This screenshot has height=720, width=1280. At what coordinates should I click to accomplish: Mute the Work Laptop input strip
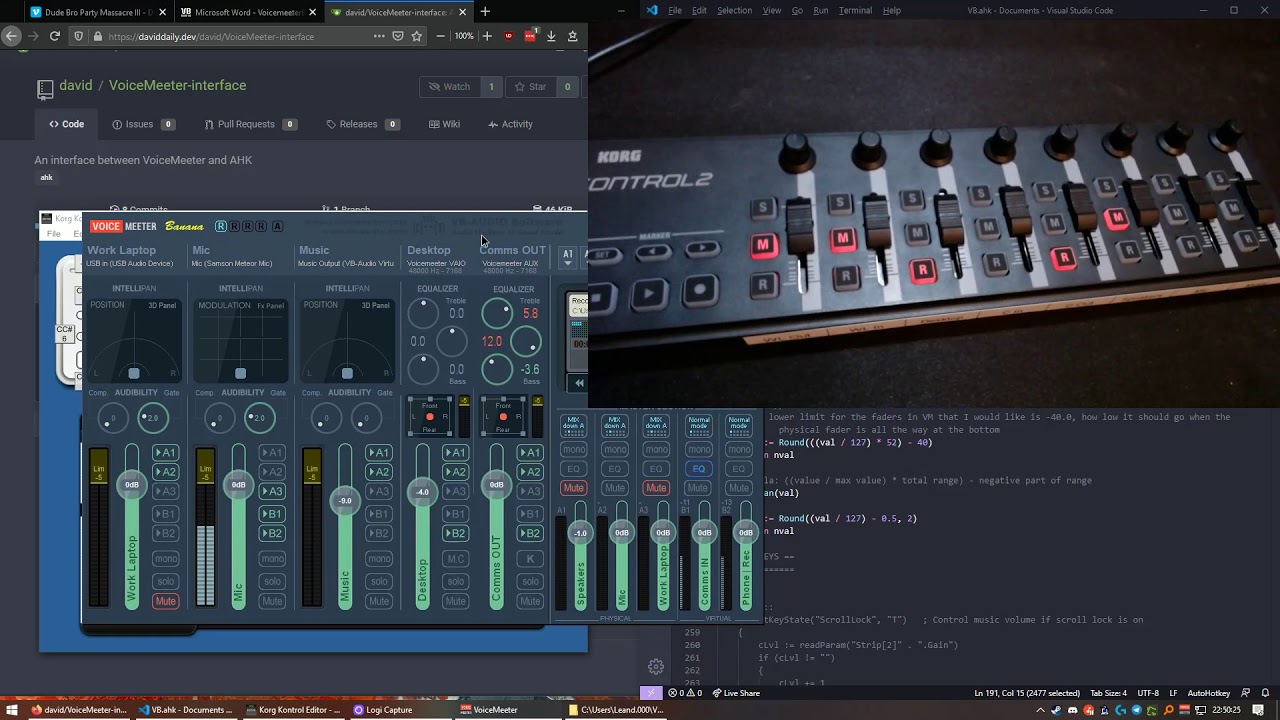click(166, 601)
